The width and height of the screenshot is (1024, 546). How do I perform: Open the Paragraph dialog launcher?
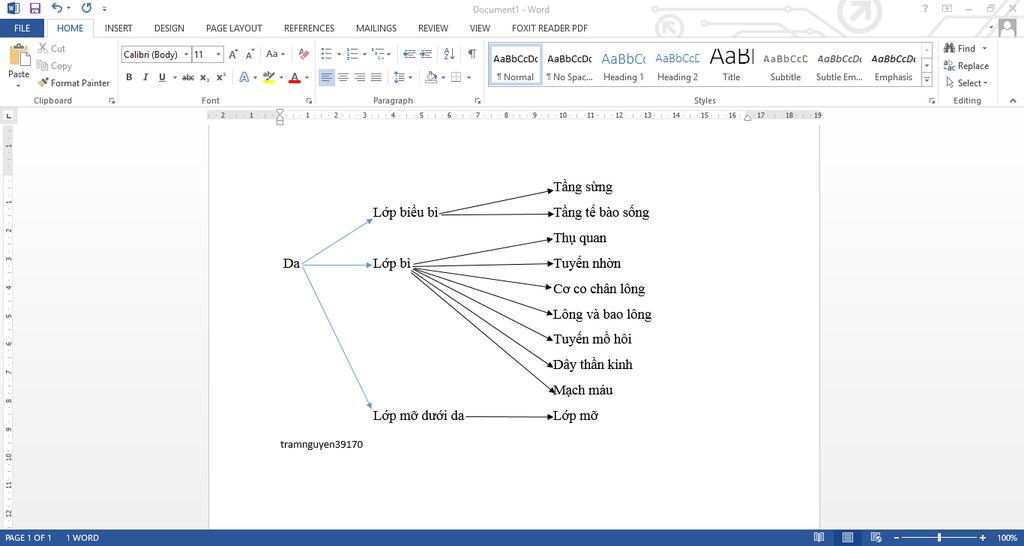(477, 101)
